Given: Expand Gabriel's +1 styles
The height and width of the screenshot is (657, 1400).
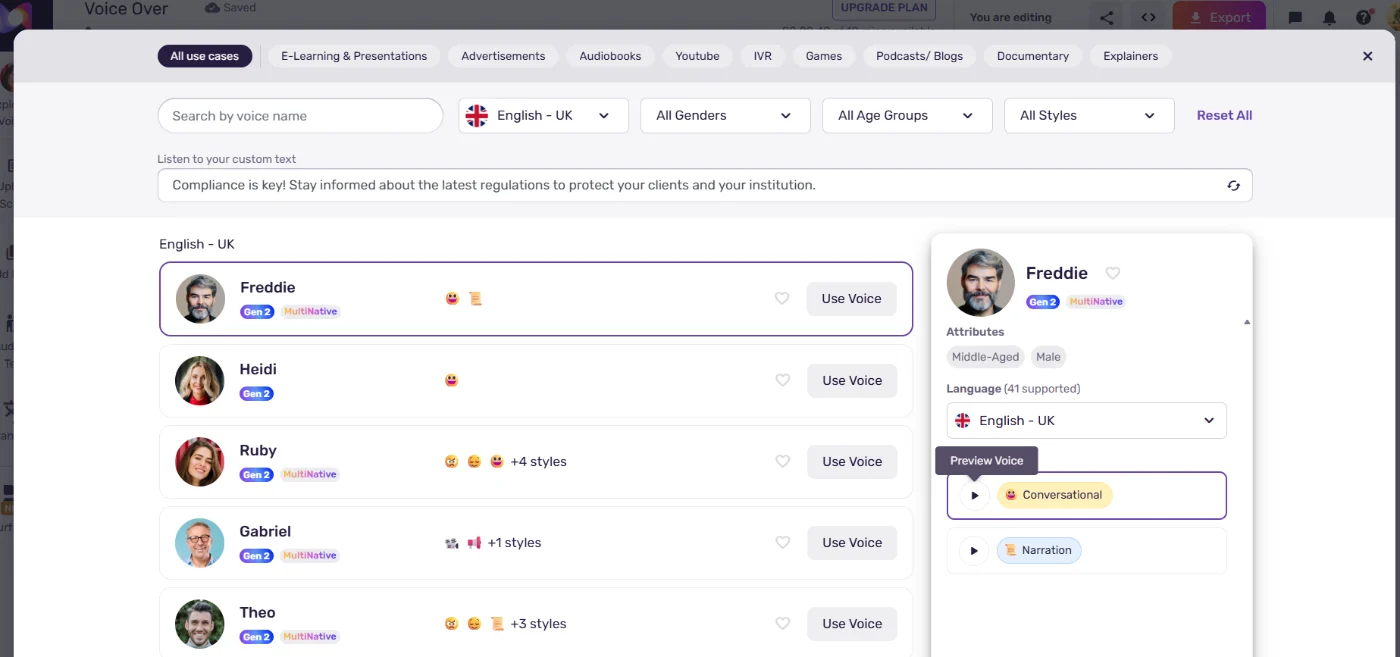Looking at the screenshot, I should pos(514,542).
